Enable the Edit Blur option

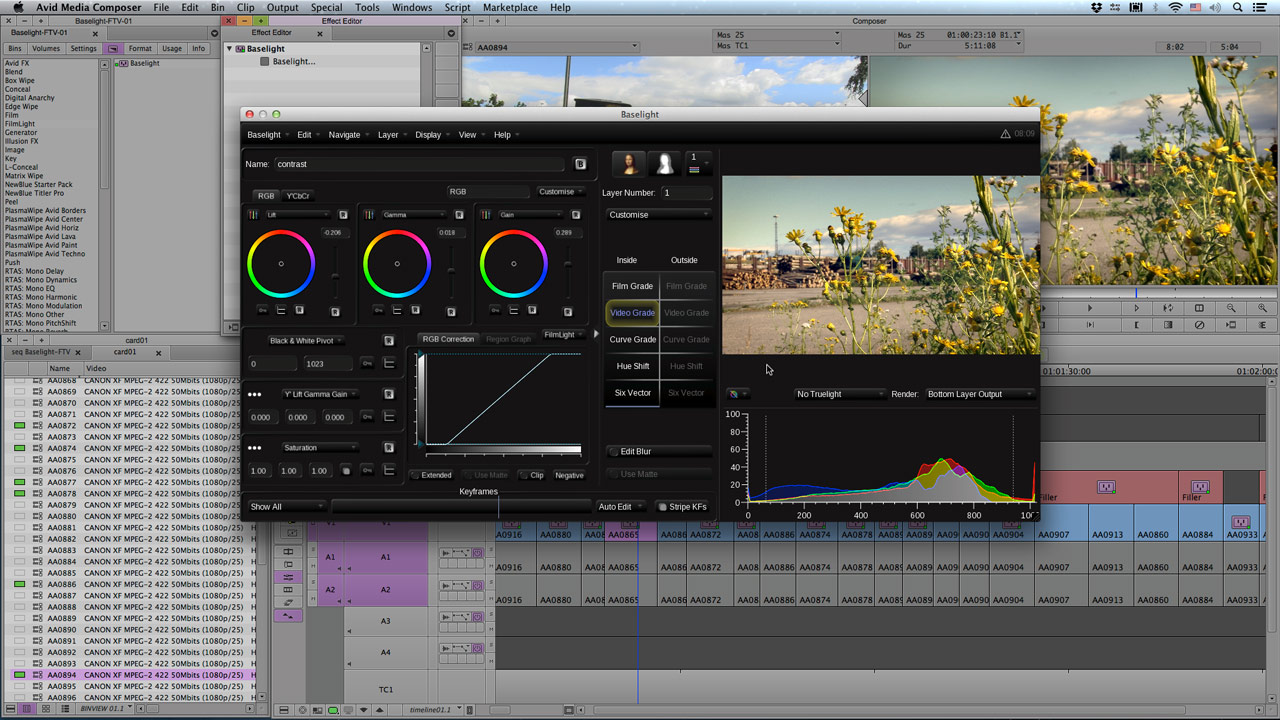(x=614, y=452)
